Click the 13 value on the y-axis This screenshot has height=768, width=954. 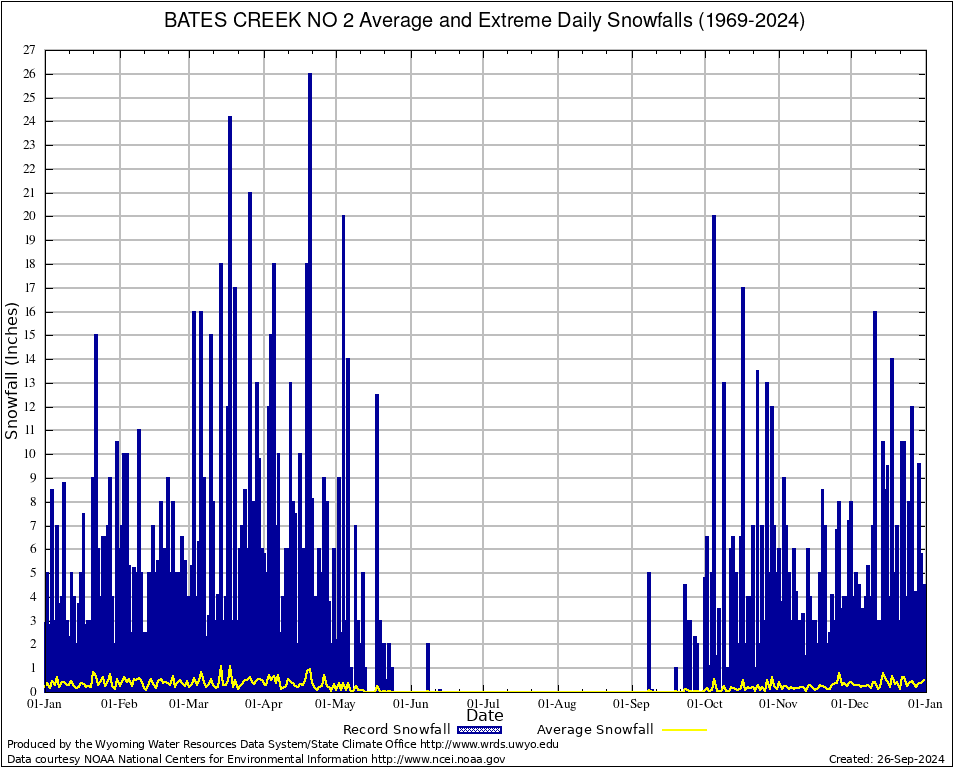pyautogui.click(x=29, y=383)
